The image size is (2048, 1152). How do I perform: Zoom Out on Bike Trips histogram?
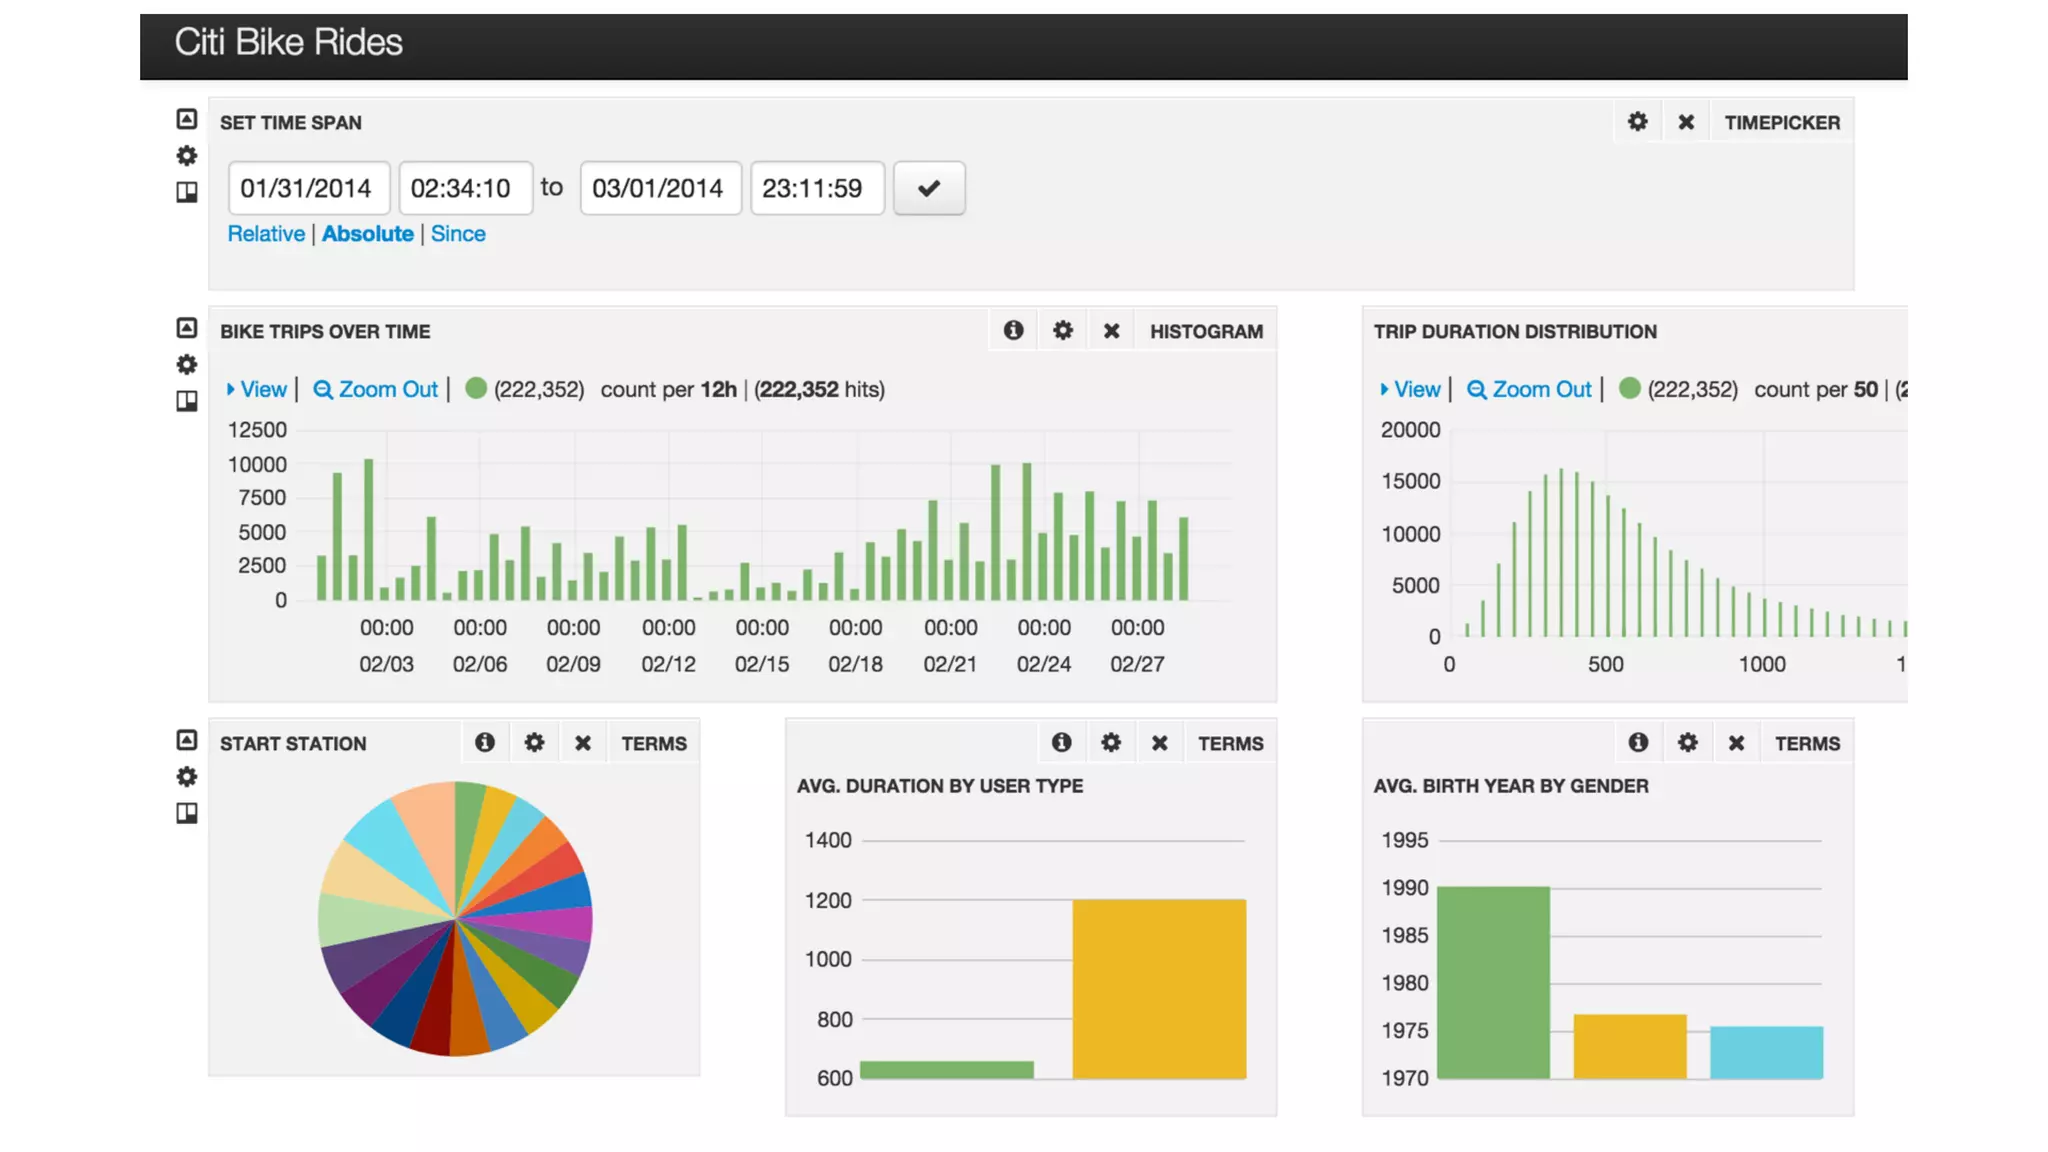click(x=376, y=389)
